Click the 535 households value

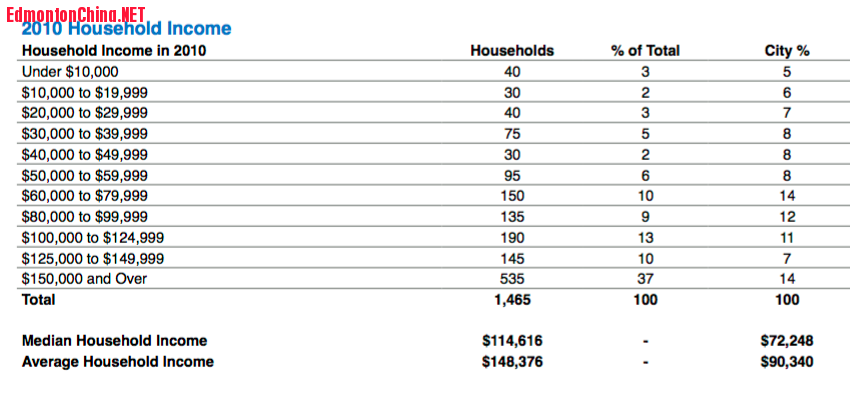pos(512,279)
